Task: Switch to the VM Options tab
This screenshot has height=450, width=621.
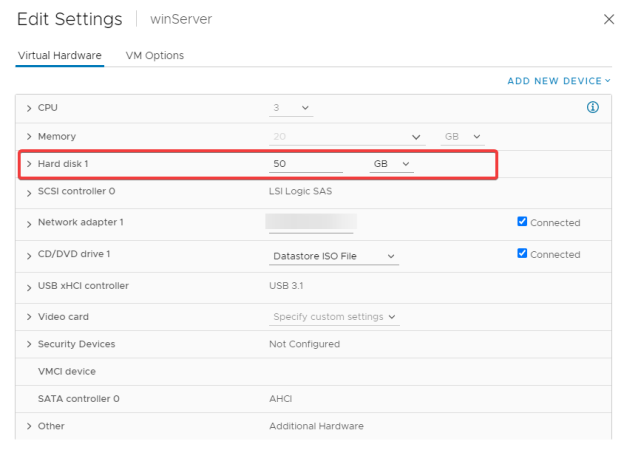Action: point(155,55)
